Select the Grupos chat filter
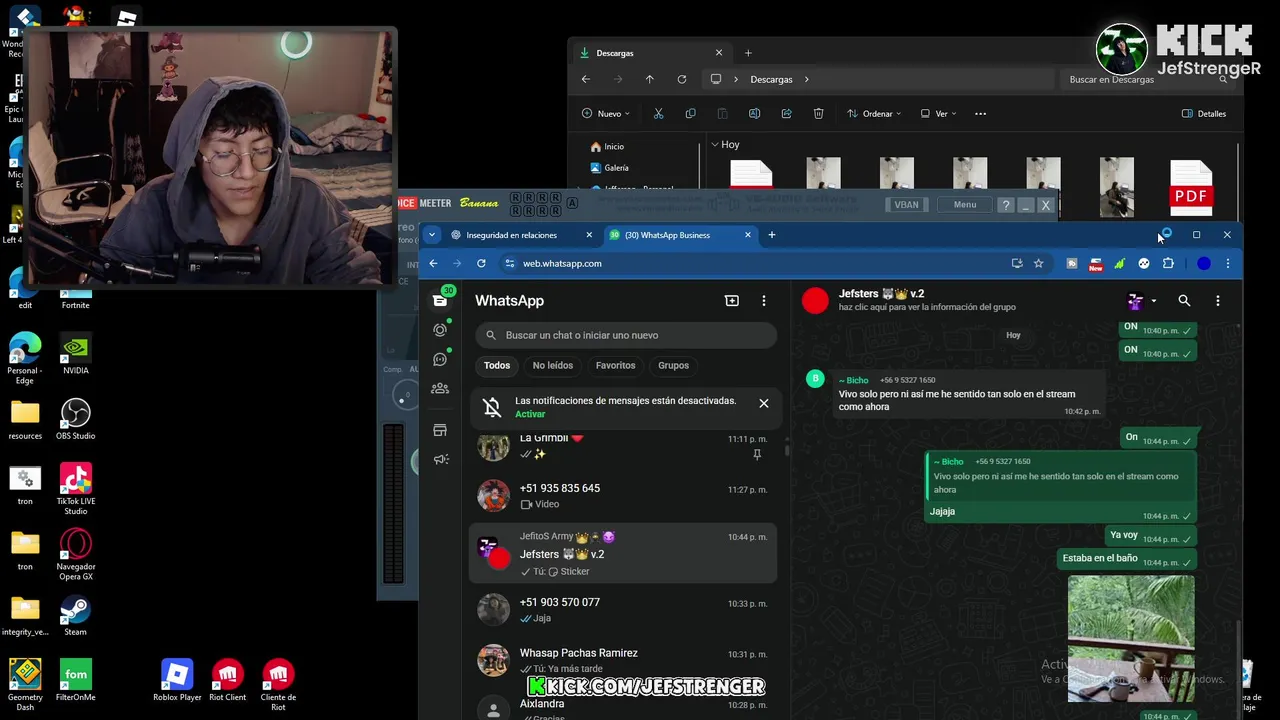 (x=673, y=365)
